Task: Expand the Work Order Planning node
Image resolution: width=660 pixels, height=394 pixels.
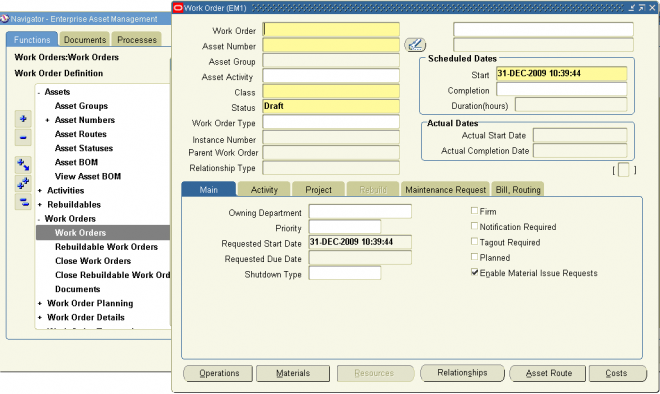Action: [x=40, y=303]
